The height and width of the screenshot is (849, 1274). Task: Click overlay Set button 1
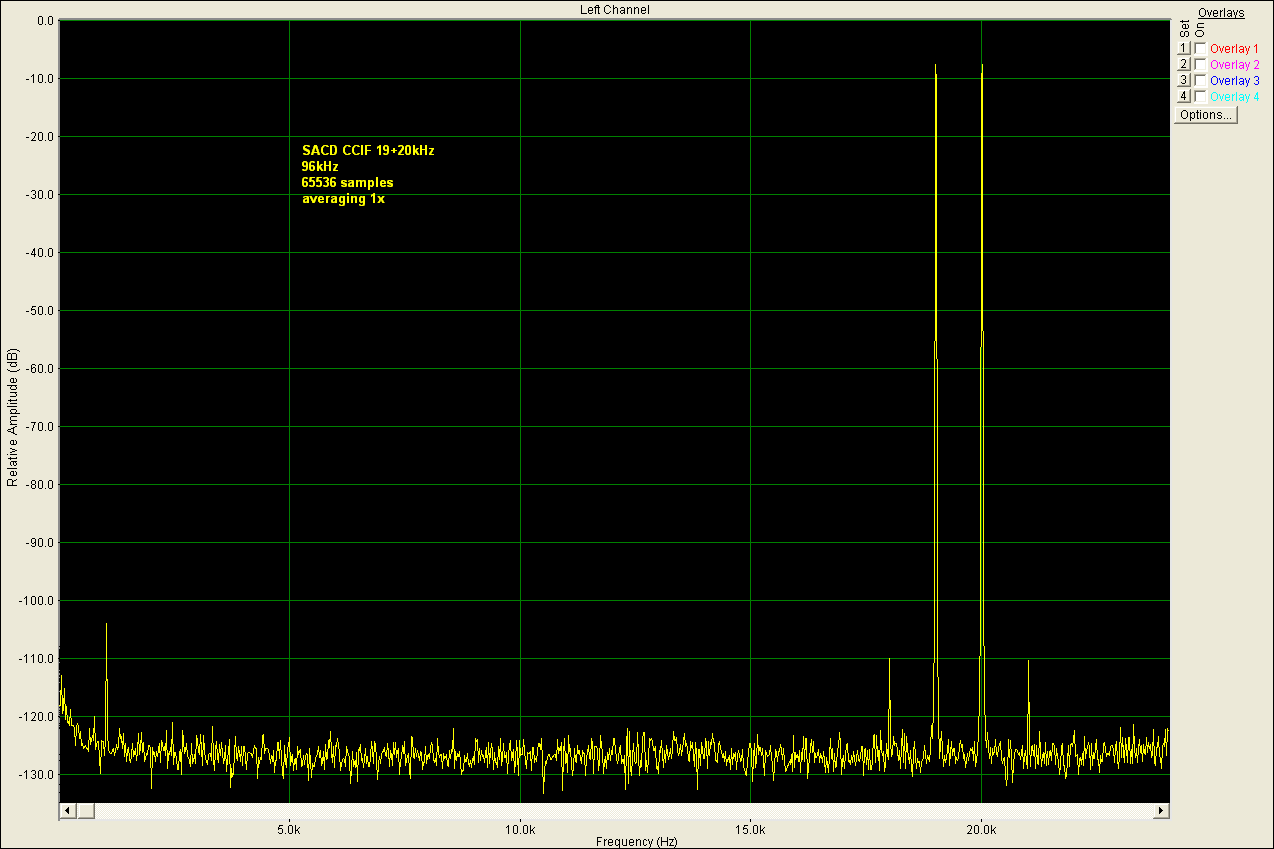click(x=1183, y=48)
